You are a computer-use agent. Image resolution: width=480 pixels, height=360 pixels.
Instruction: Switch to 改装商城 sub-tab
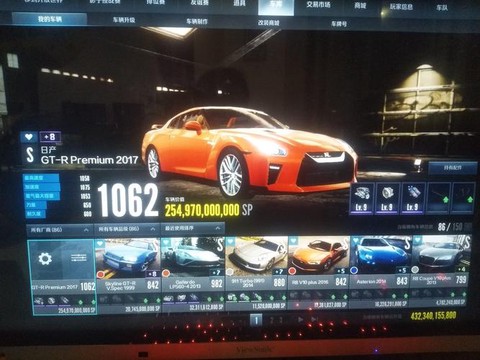click(269, 23)
